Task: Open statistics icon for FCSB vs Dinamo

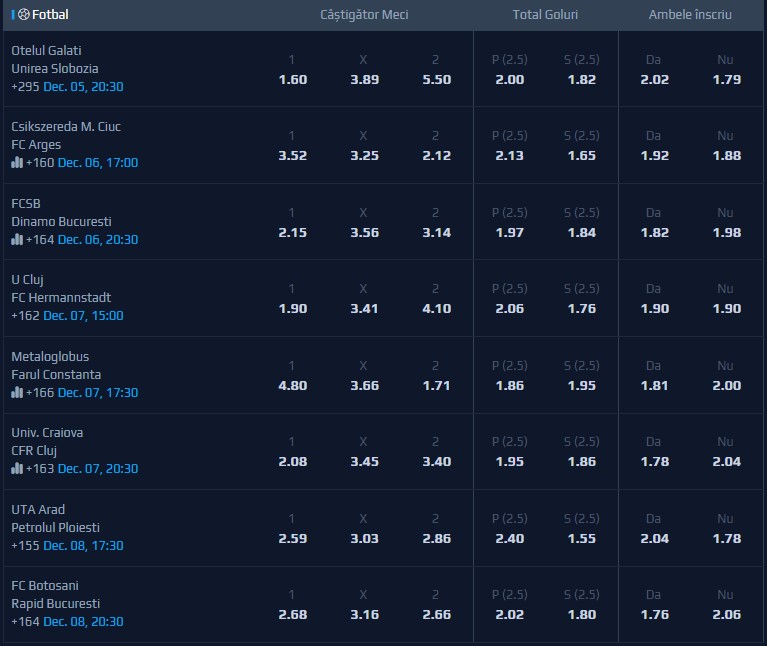Action: (x=17, y=239)
